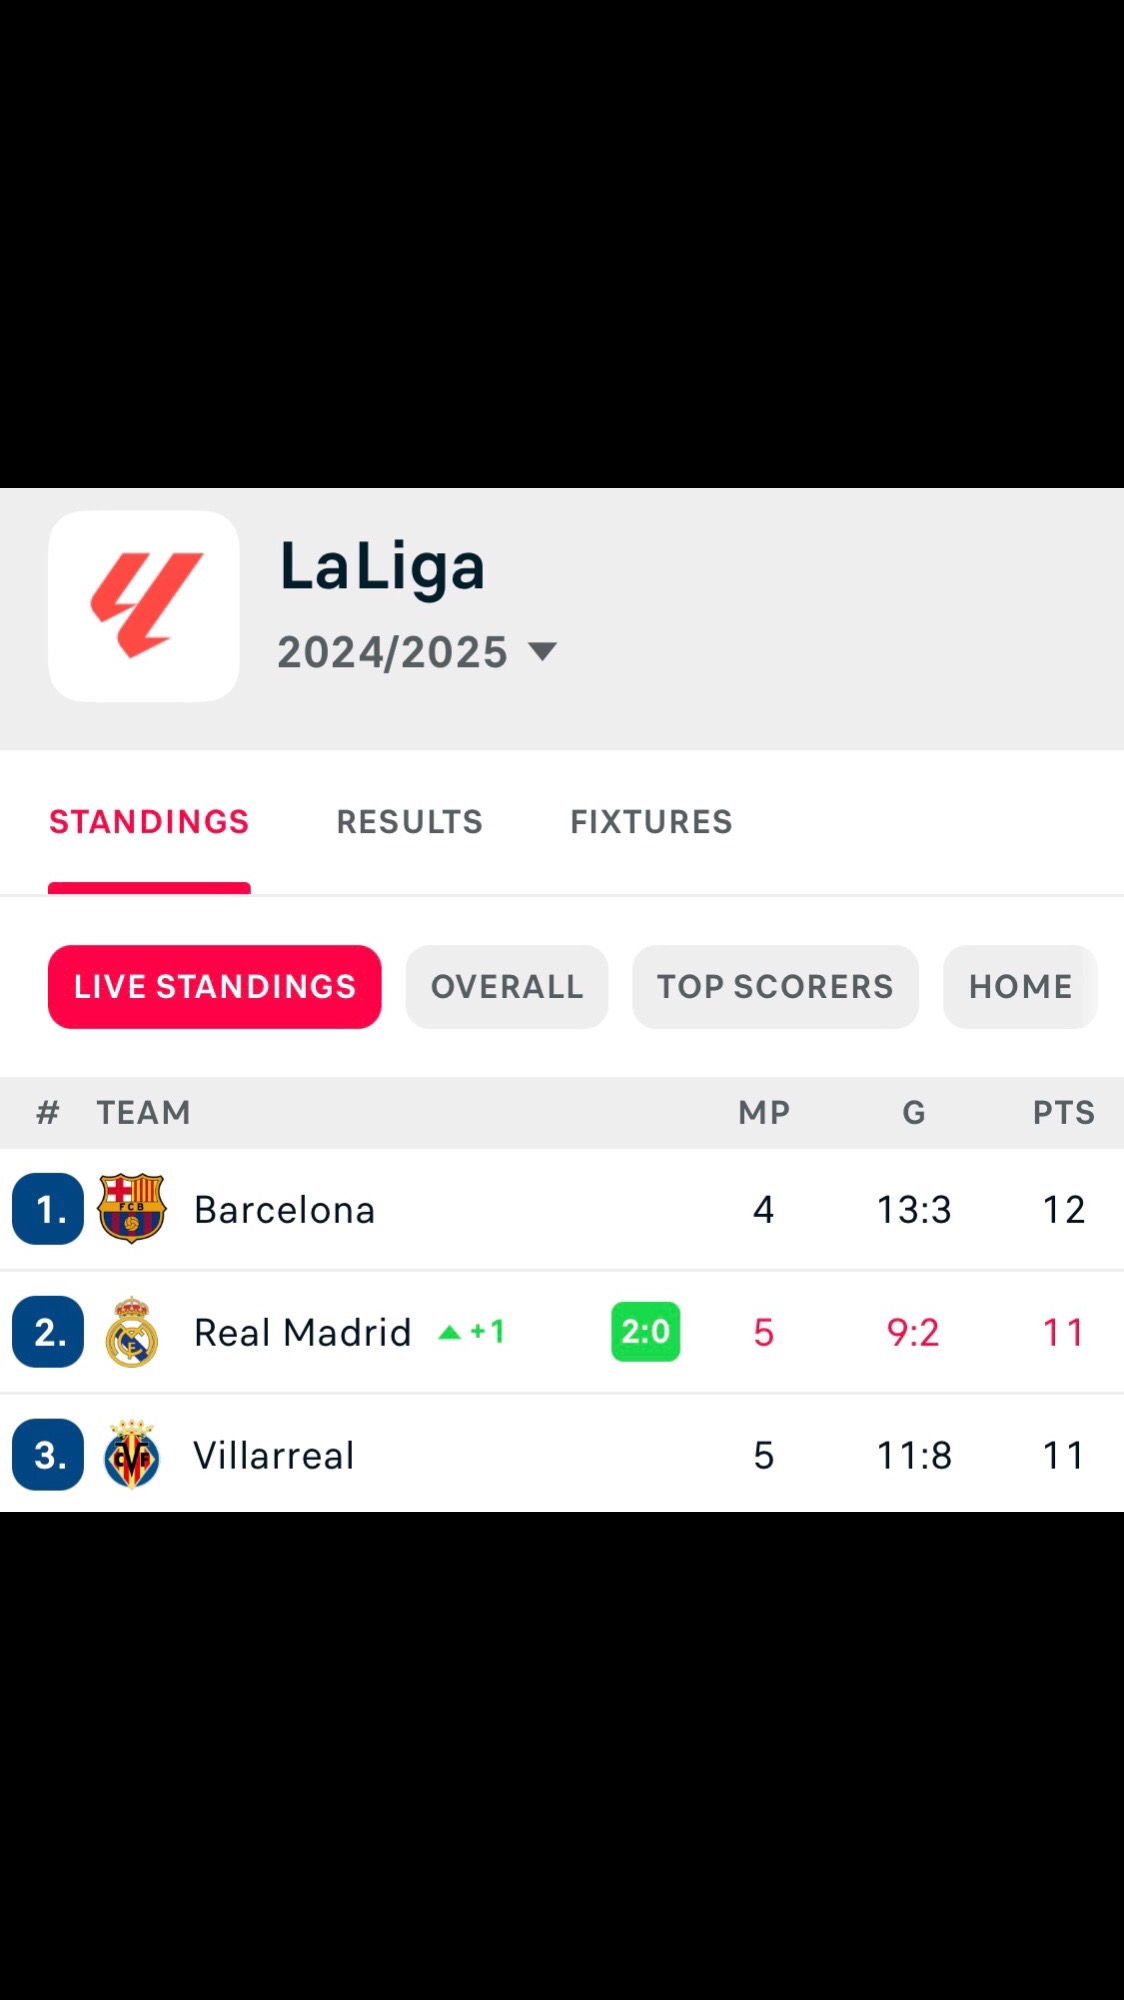This screenshot has height=2000, width=1124.
Task: Open the Barcelona team name link
Action: point(284,1210)
